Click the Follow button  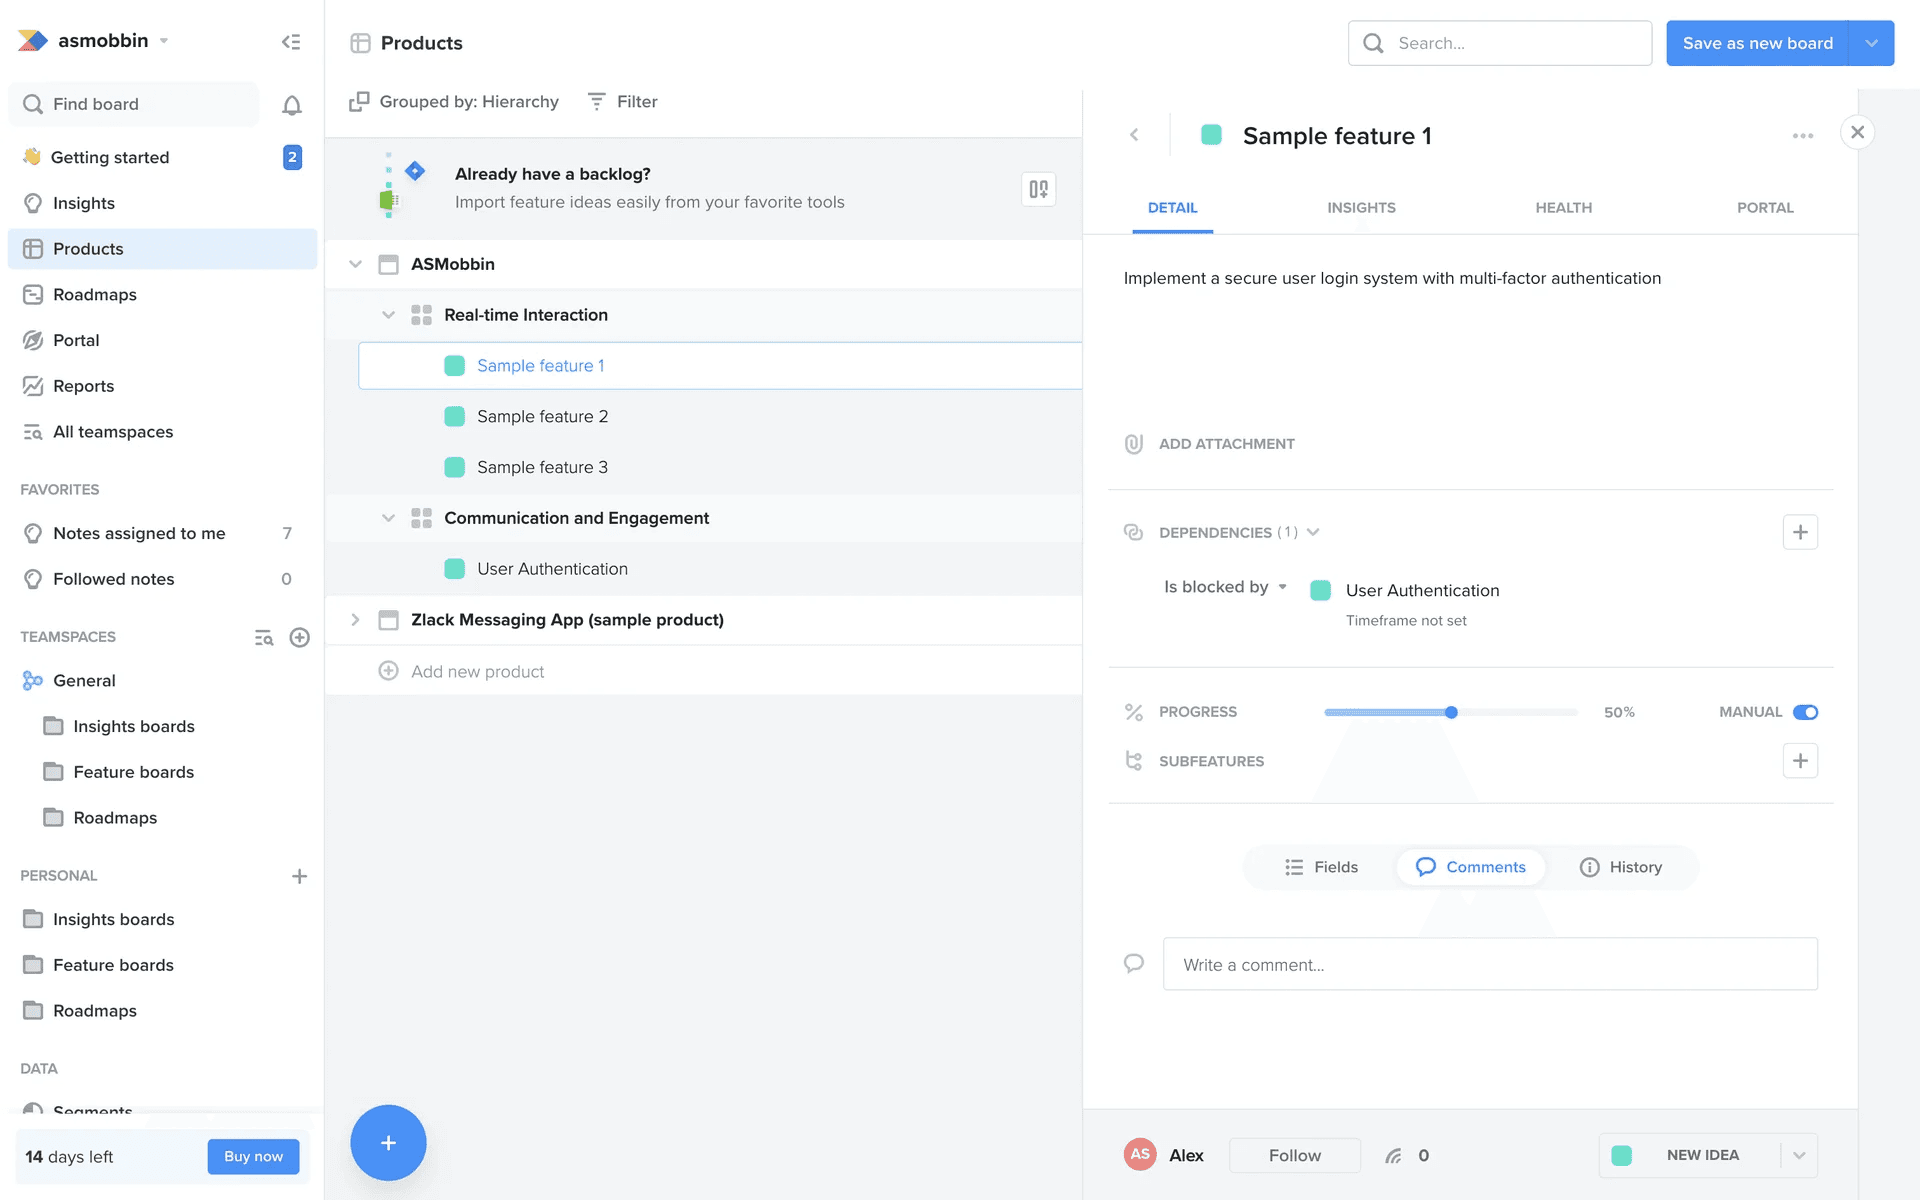coord(1294,1155)
